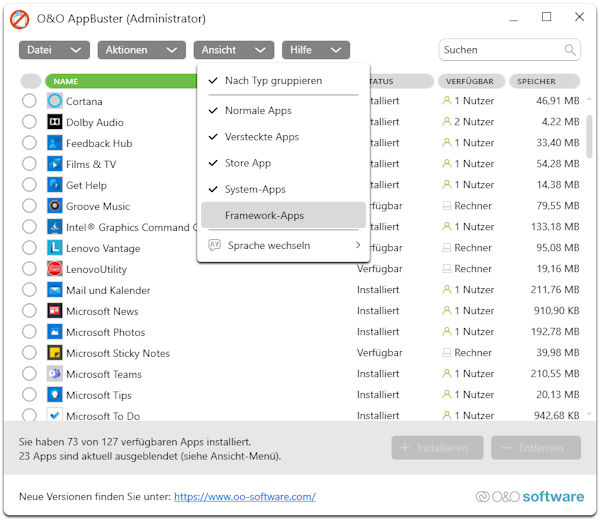Viewport: 600px width, 519px height.
Task: Click the 942,68 KB size value
Action: (557, 415)
